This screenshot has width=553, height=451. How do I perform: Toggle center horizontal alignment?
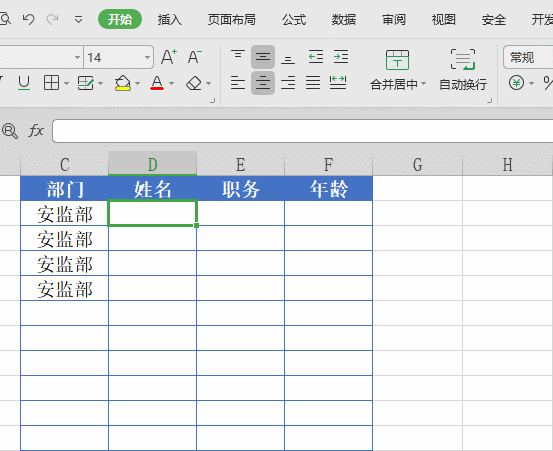(263, 83)
